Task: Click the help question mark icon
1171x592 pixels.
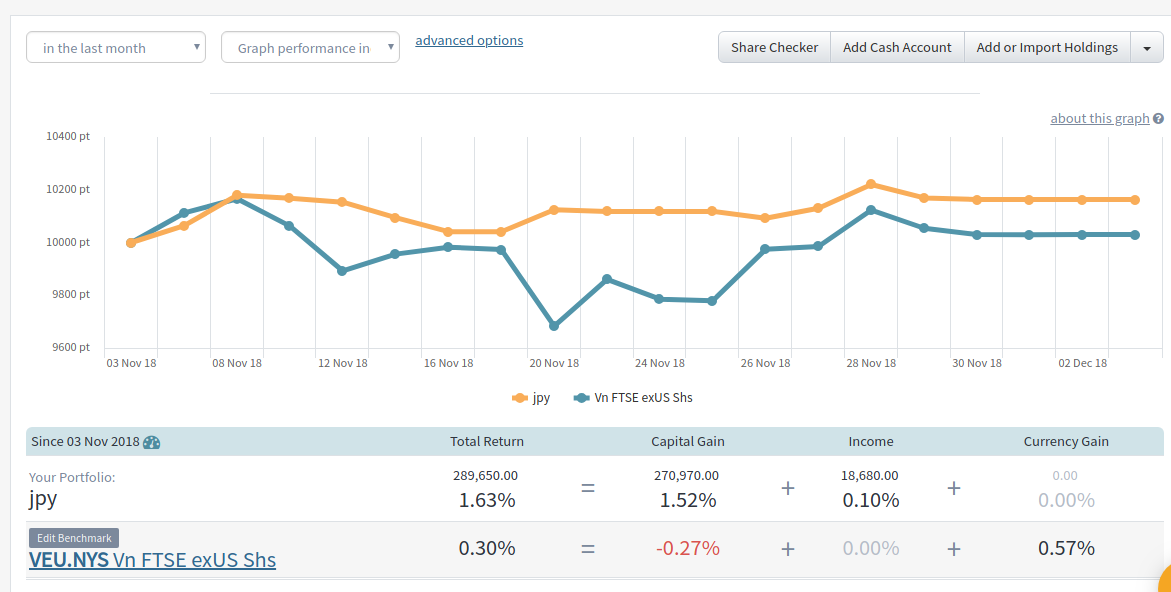Action: 1158,119
